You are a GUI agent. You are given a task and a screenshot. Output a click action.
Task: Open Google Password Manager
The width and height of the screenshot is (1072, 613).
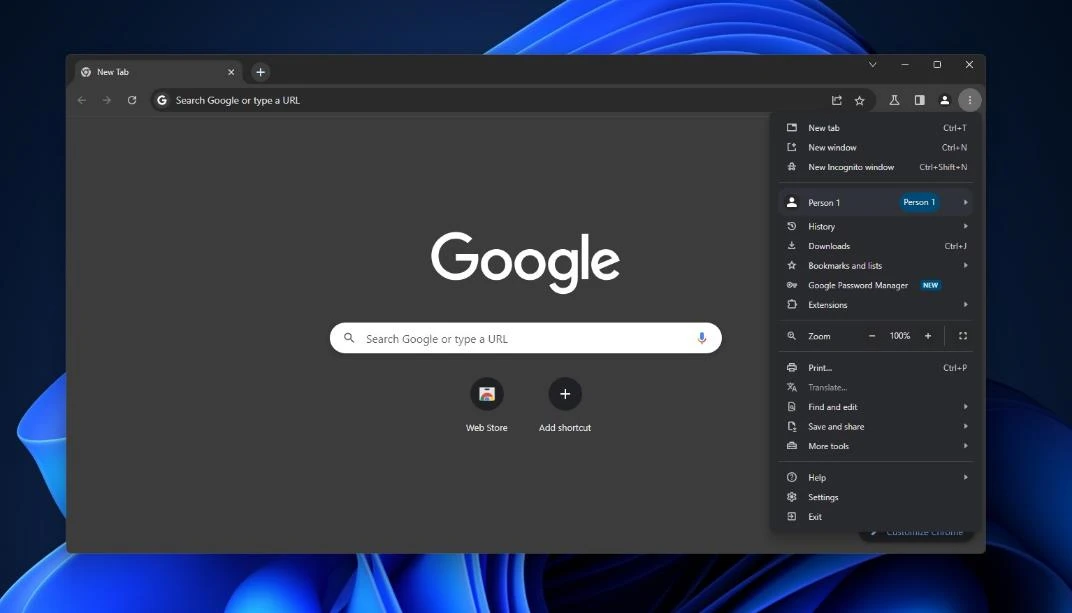coord(876,286)
